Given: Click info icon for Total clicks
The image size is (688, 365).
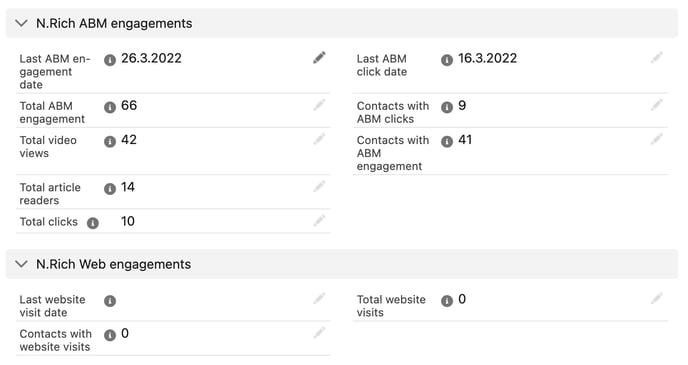Looking at the screenshot, I should click(93, 223).
